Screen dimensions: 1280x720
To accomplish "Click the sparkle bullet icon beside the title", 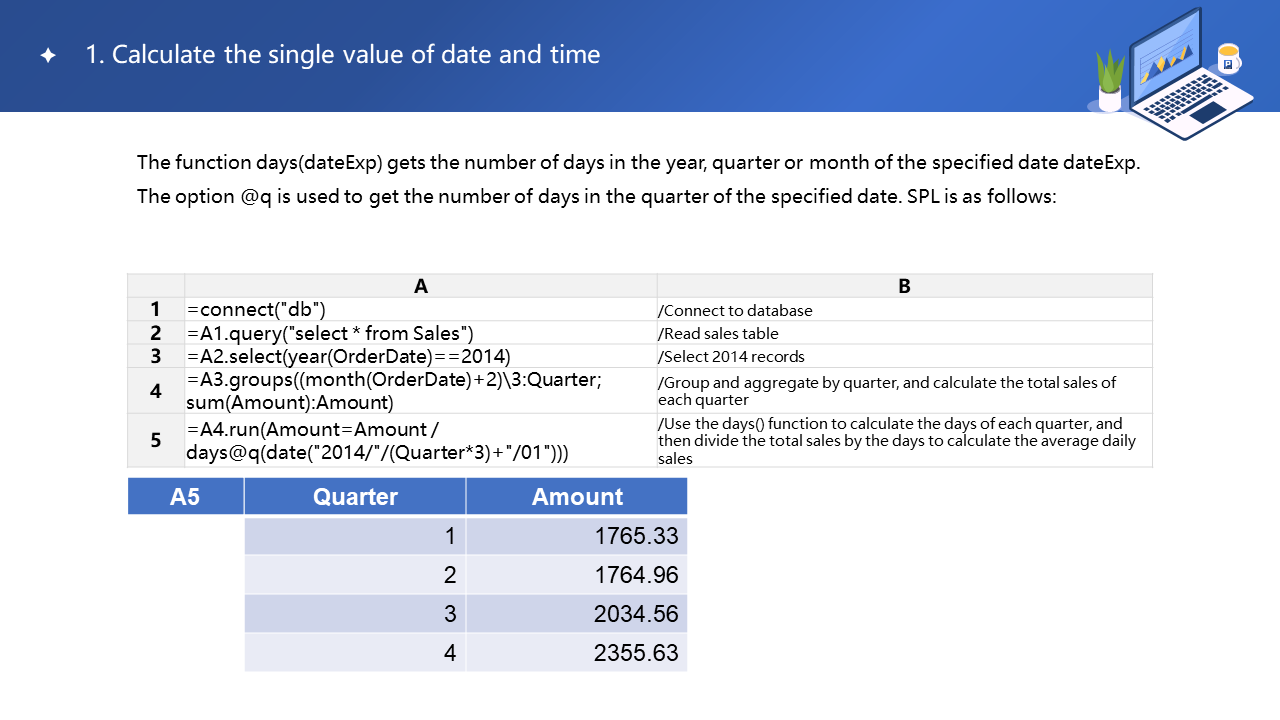I will point(48,56).
